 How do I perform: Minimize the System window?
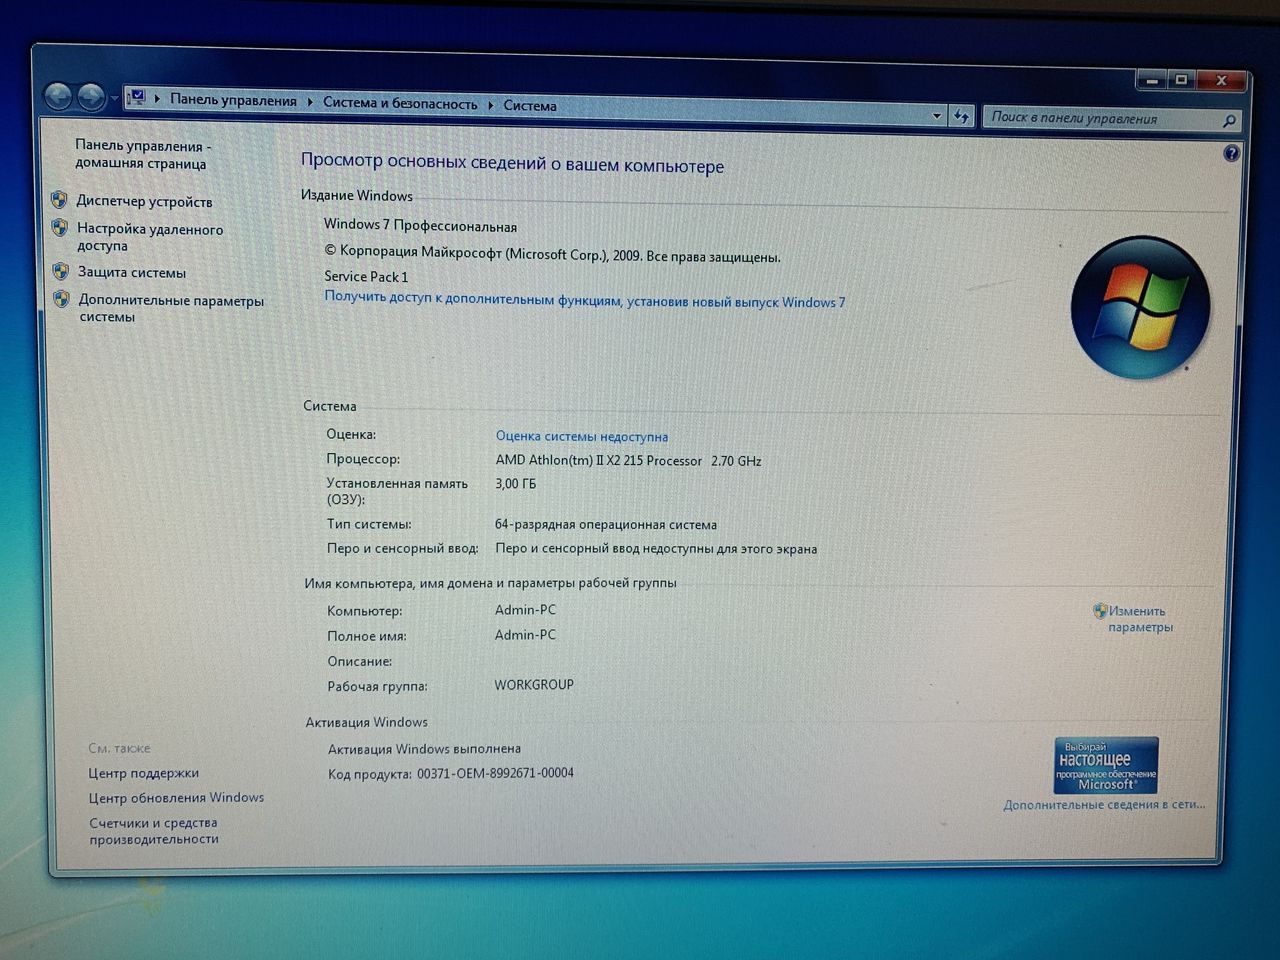(1151, 79)
